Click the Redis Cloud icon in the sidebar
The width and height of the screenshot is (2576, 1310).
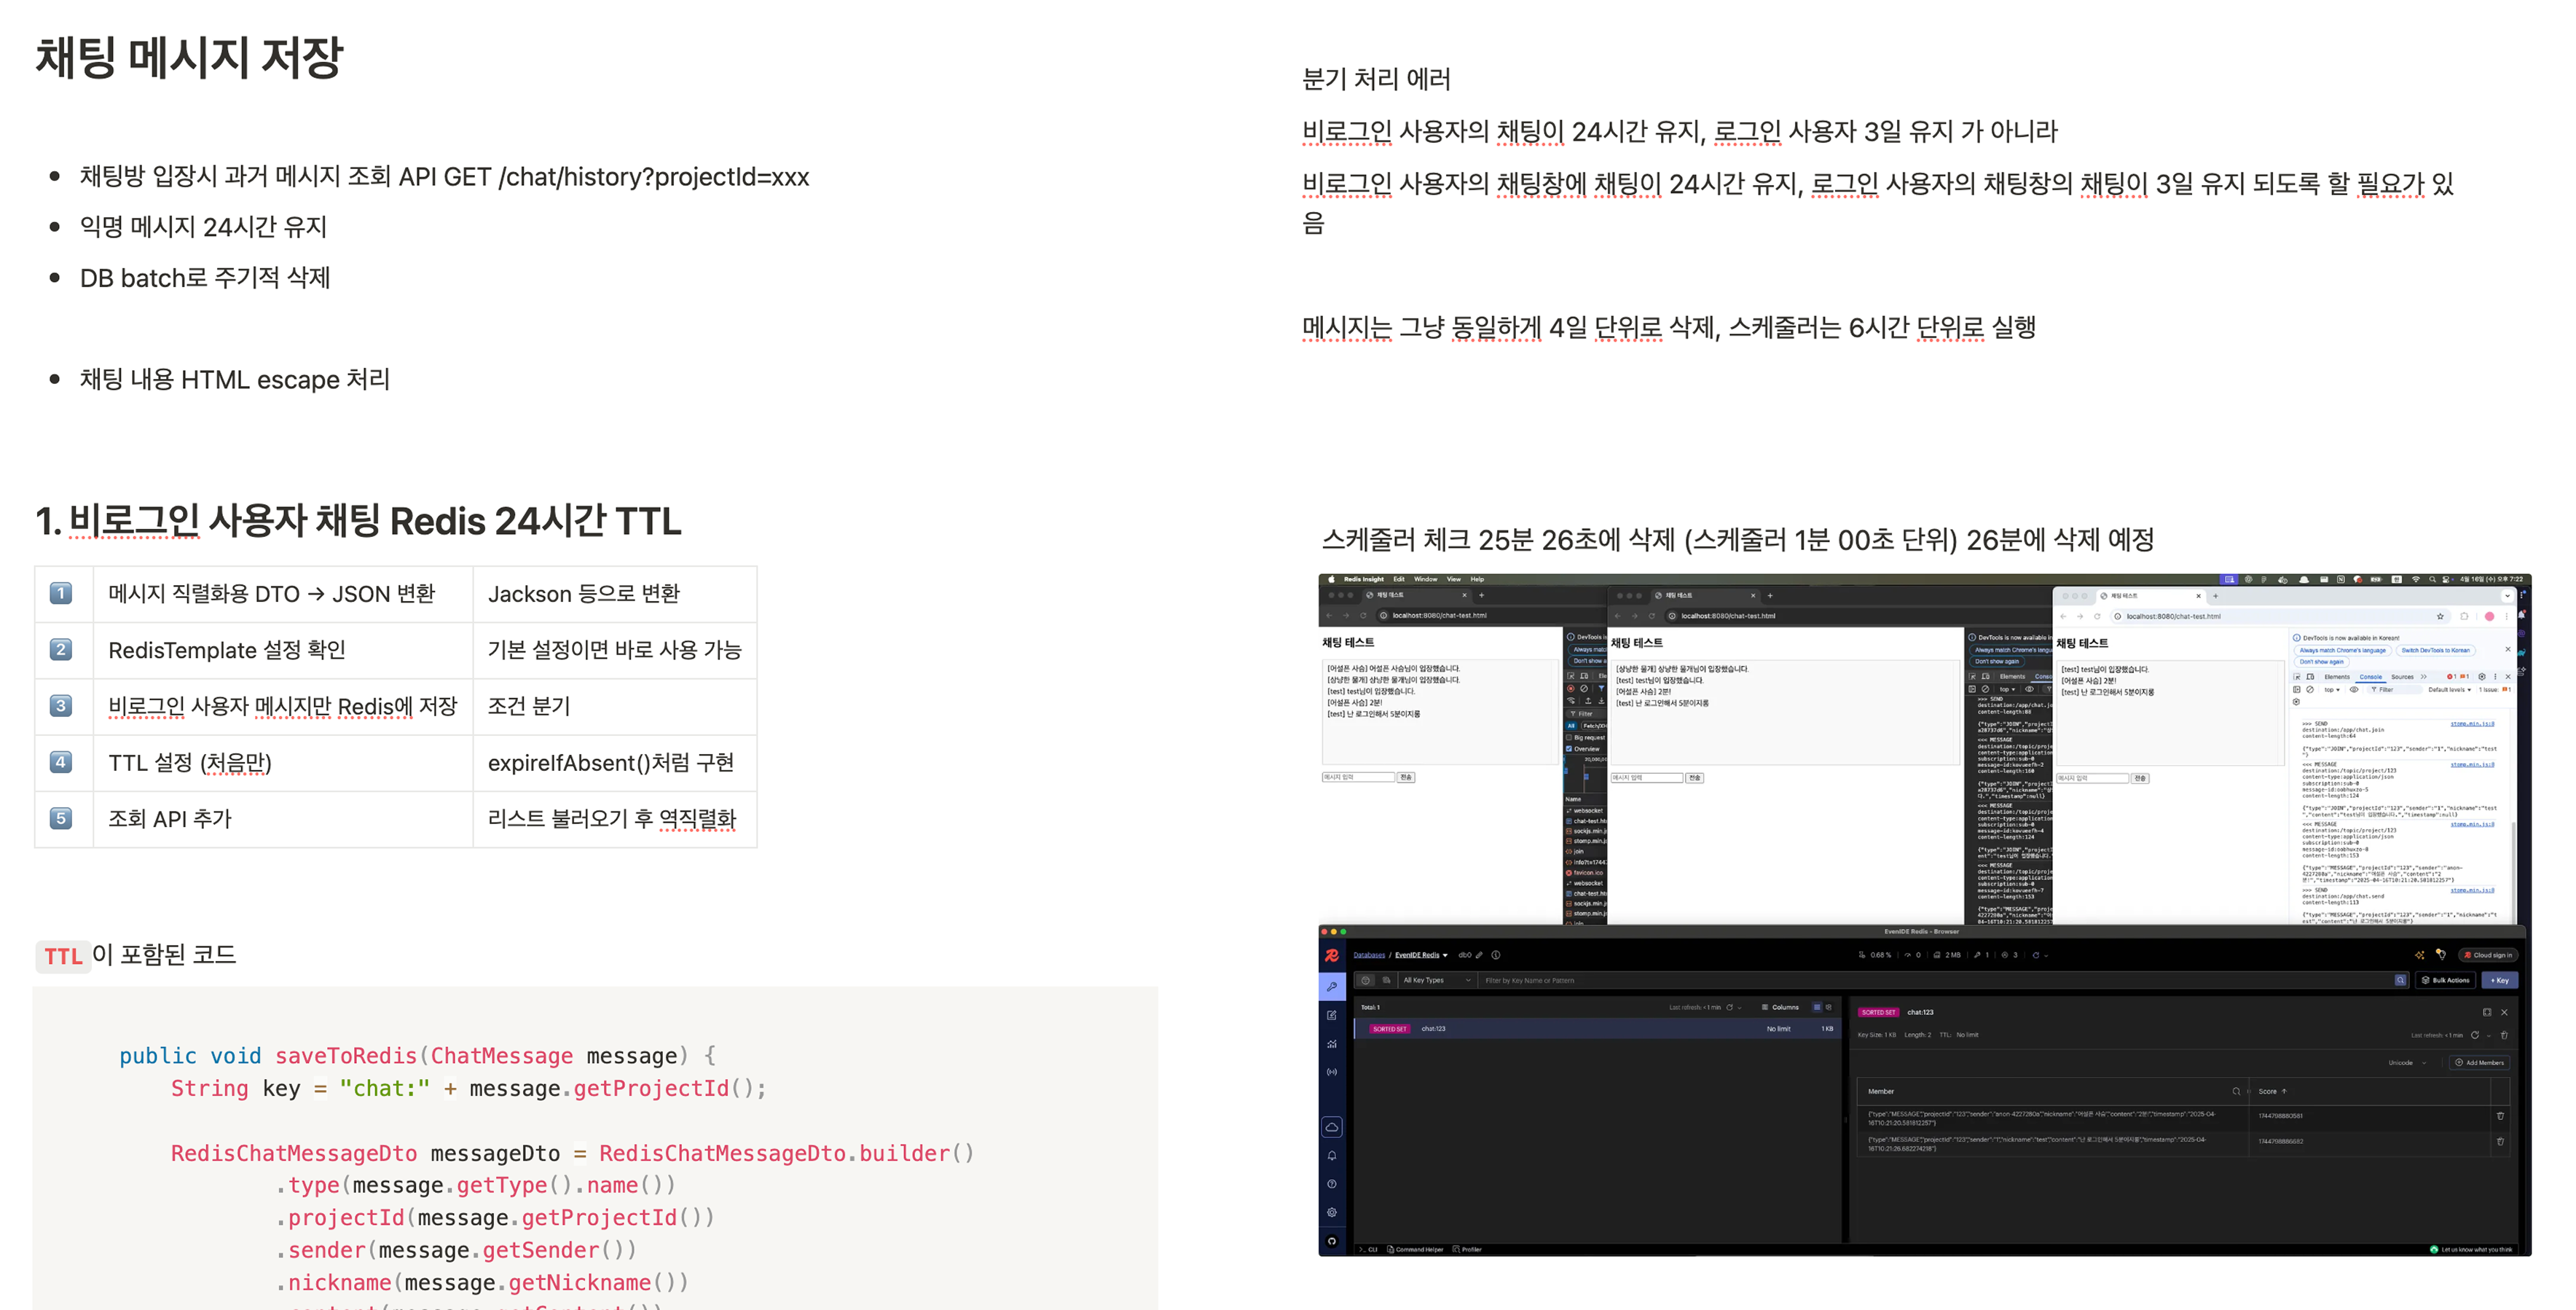pos(1332,1127)
